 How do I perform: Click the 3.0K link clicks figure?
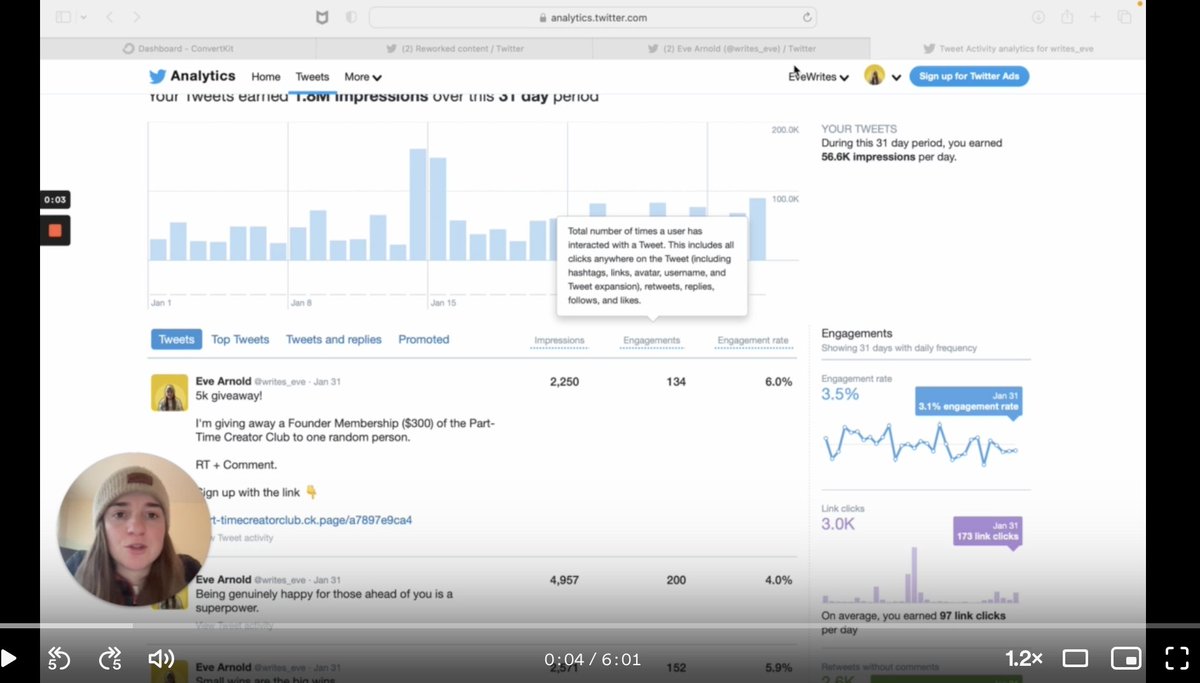(x=838, y=524)
